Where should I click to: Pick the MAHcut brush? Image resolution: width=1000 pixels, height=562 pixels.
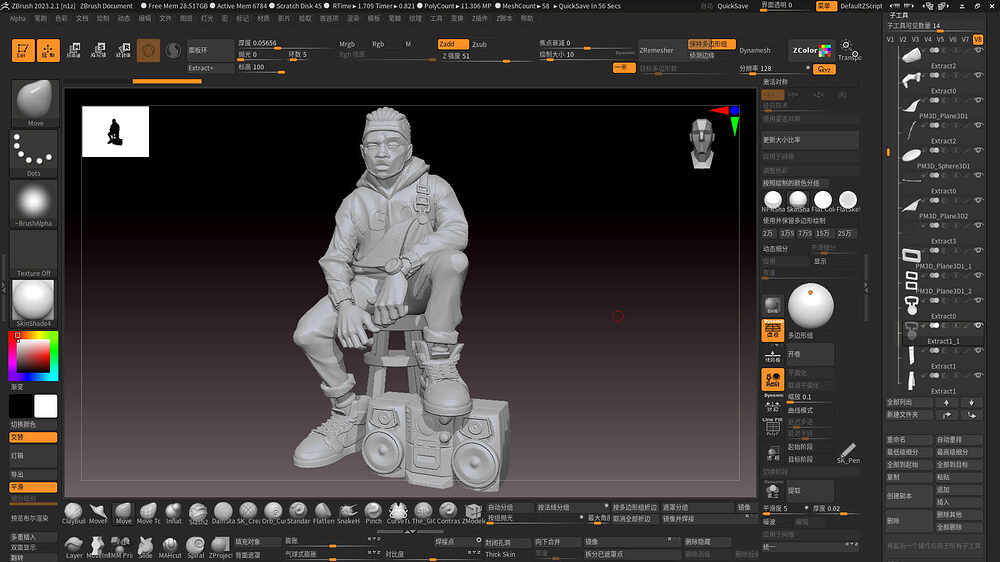[x=170, y=547]
